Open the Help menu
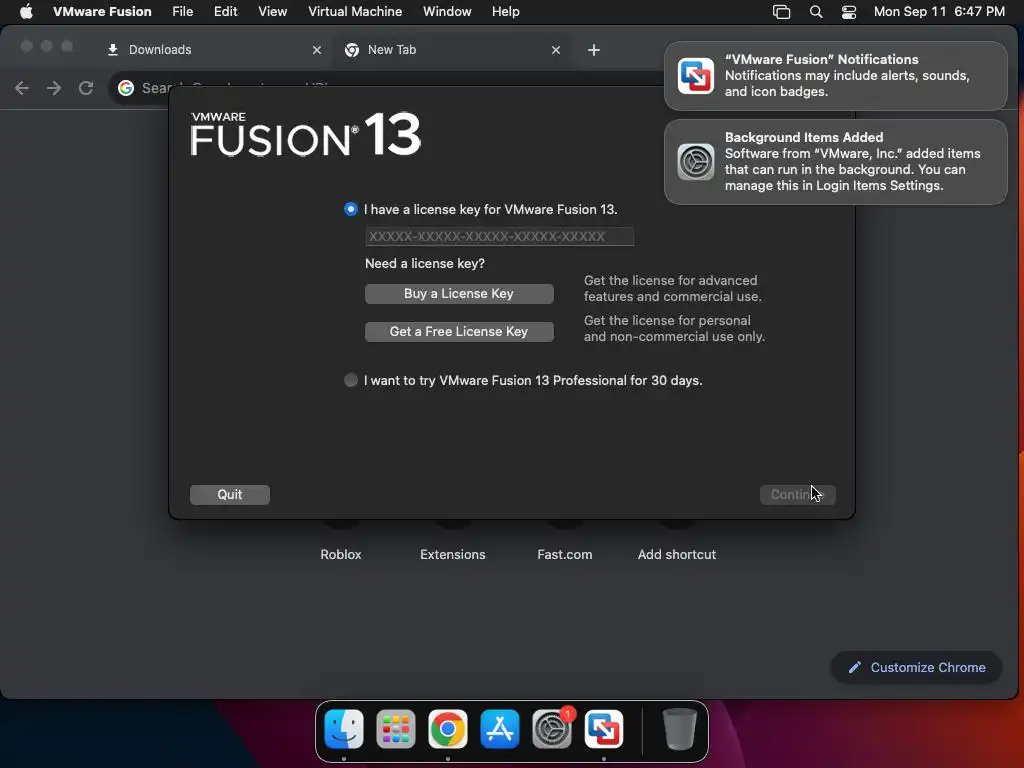 pyautogui.click(x=505, y=12)
